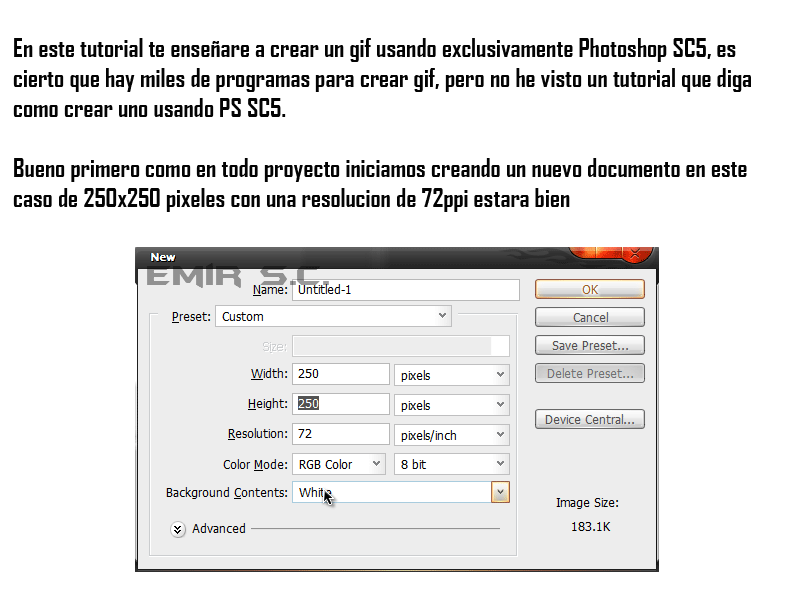The height and width of the screenshot is (600, 800).
Task: Click the Cancel button
Action: [x=589, y=317]
